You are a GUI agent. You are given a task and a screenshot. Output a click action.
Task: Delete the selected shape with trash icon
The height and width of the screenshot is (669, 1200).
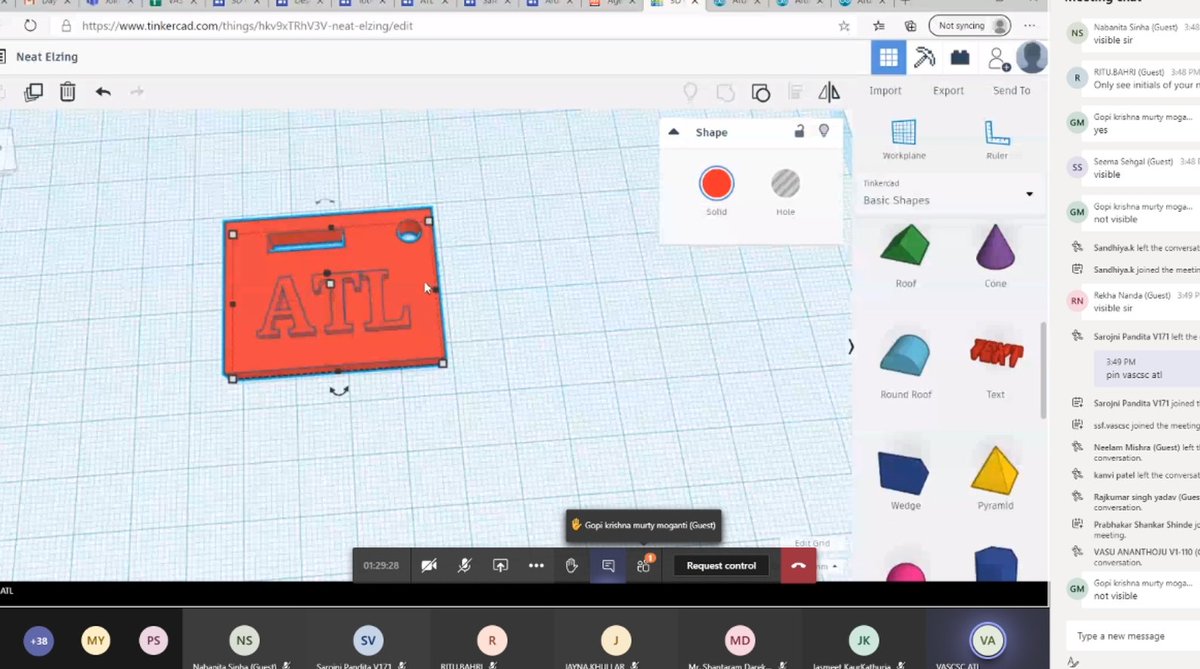click(x=67, y=92)
